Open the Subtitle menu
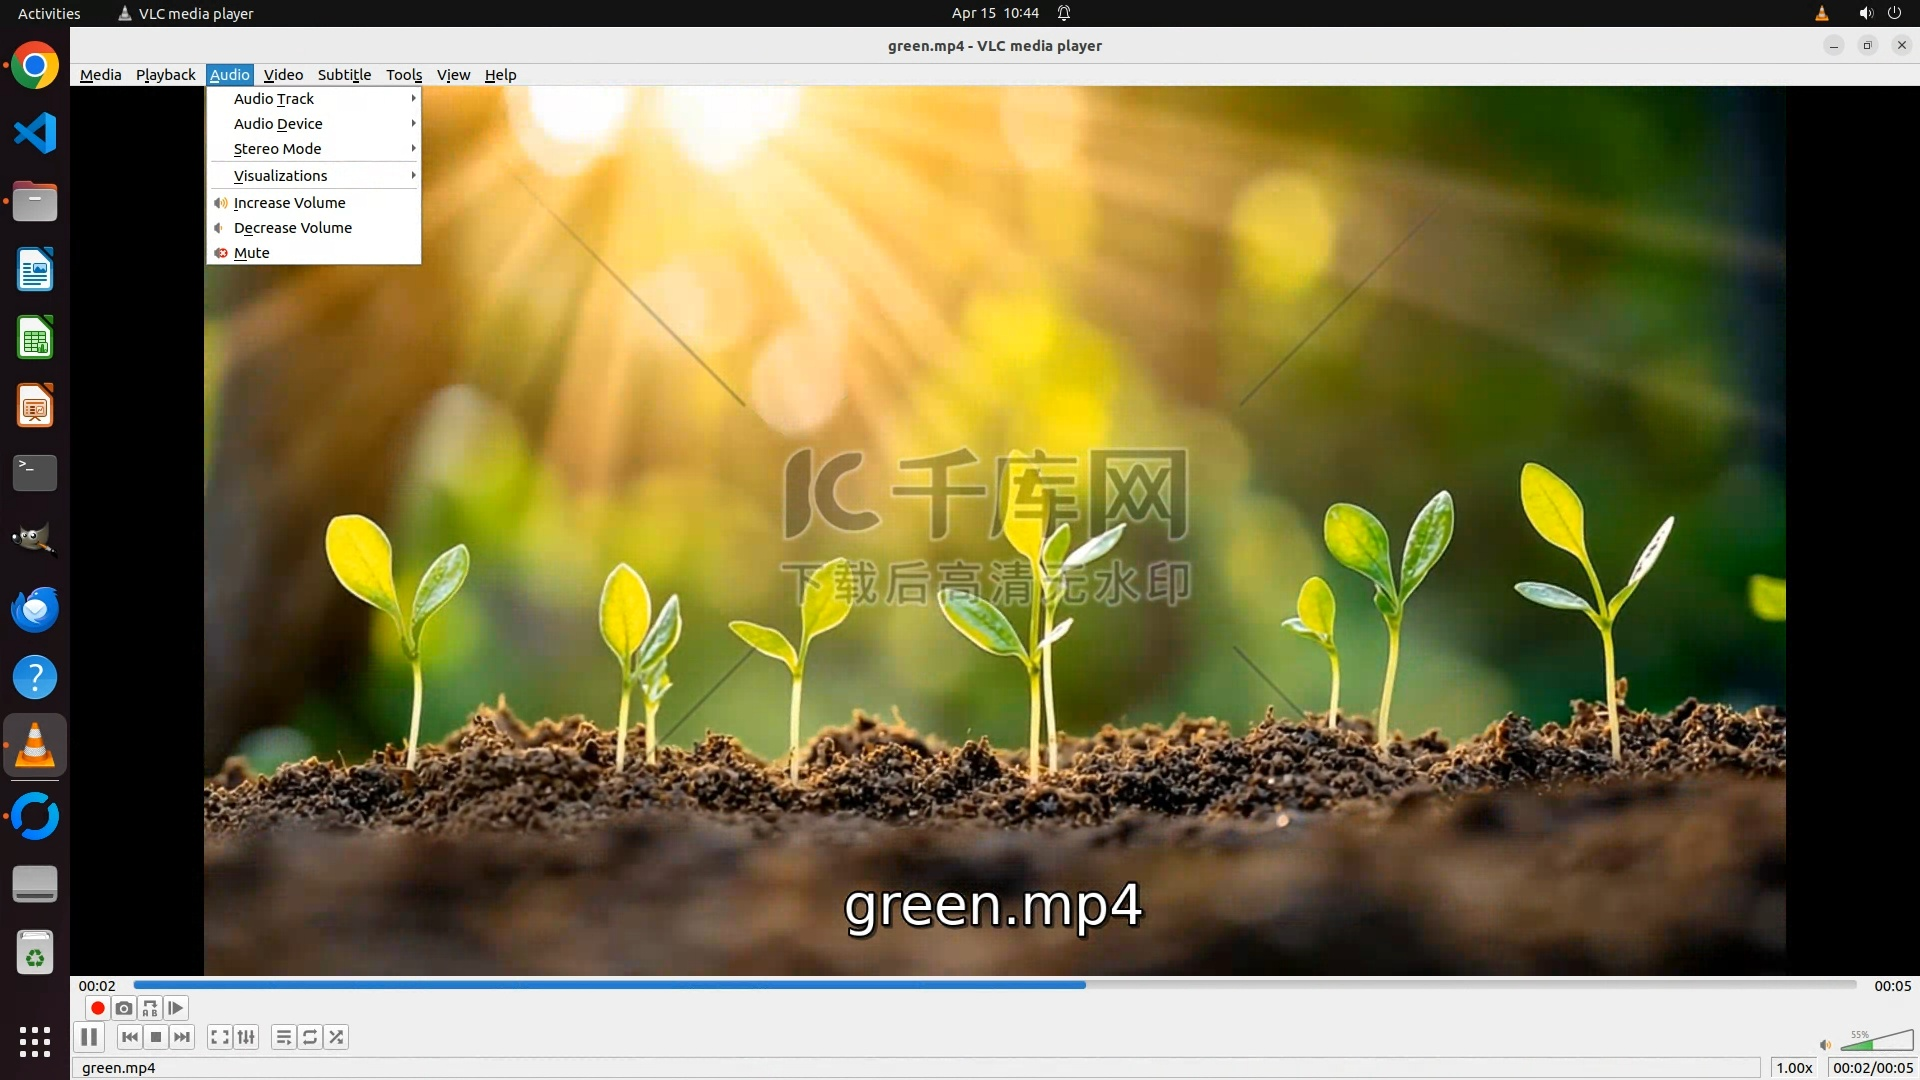Image resolution: width=1920 pixels, height=1080 pixels. tap(344, 75)
